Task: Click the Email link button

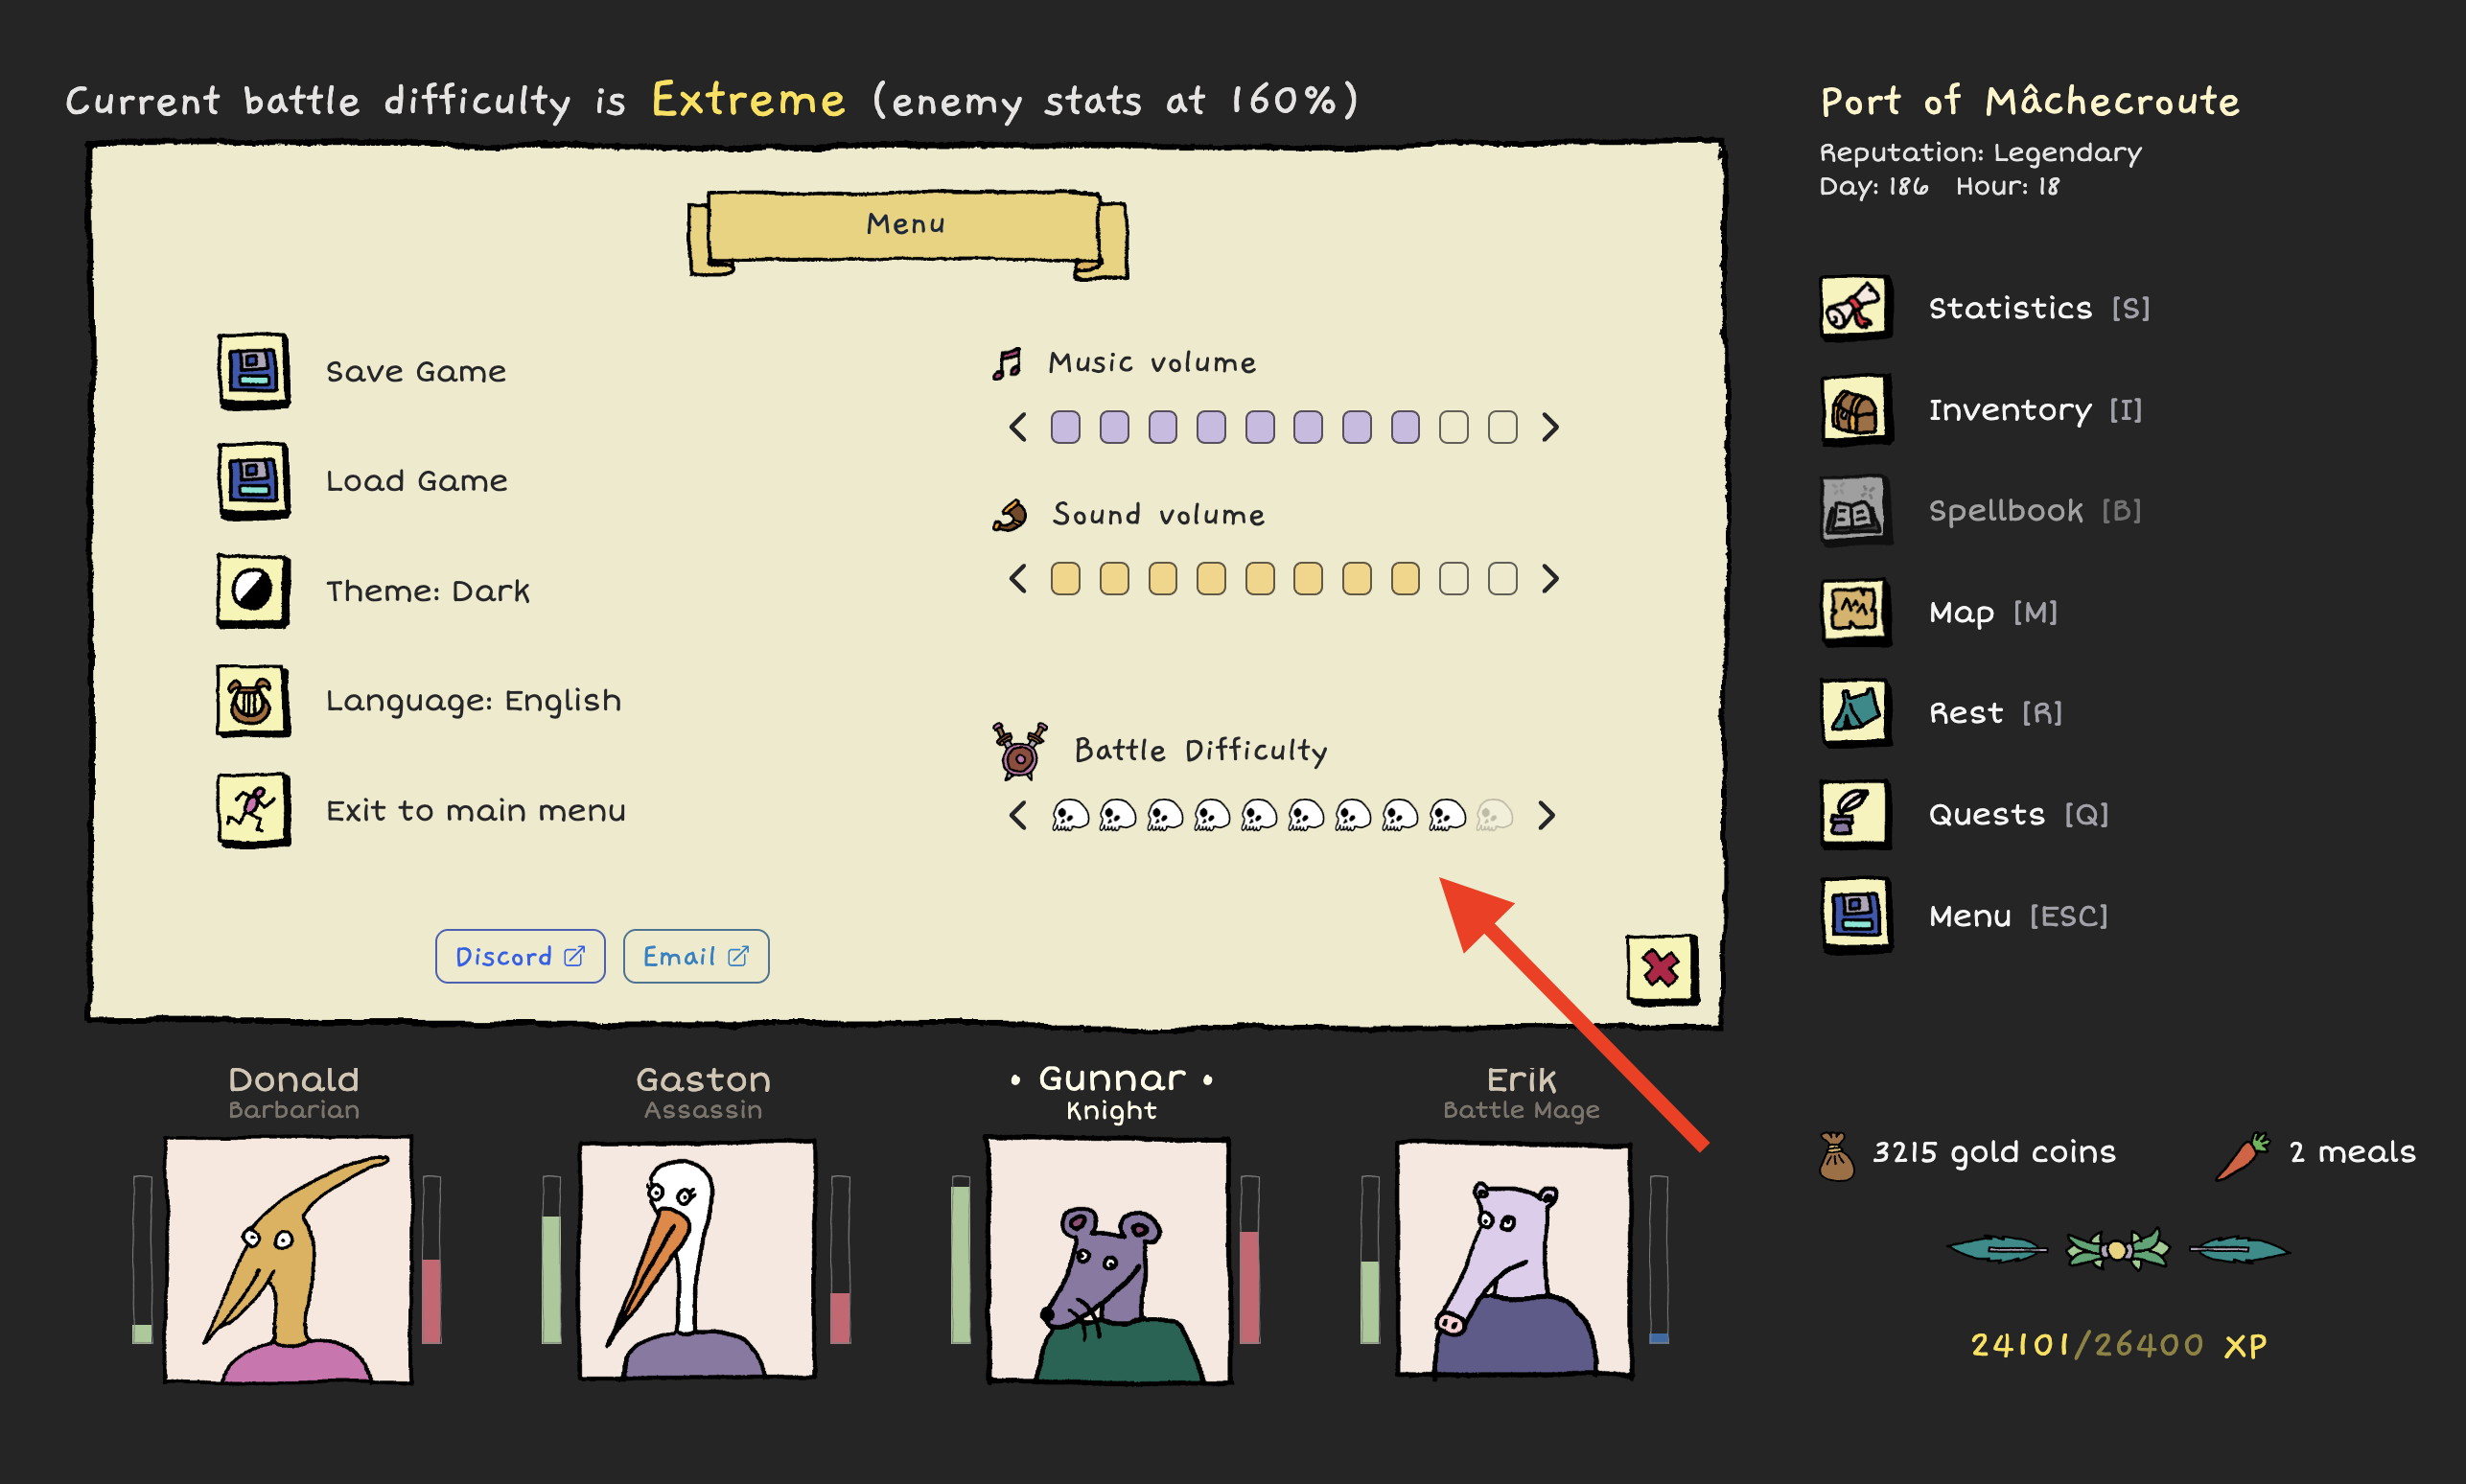Action: pos(696,956)
